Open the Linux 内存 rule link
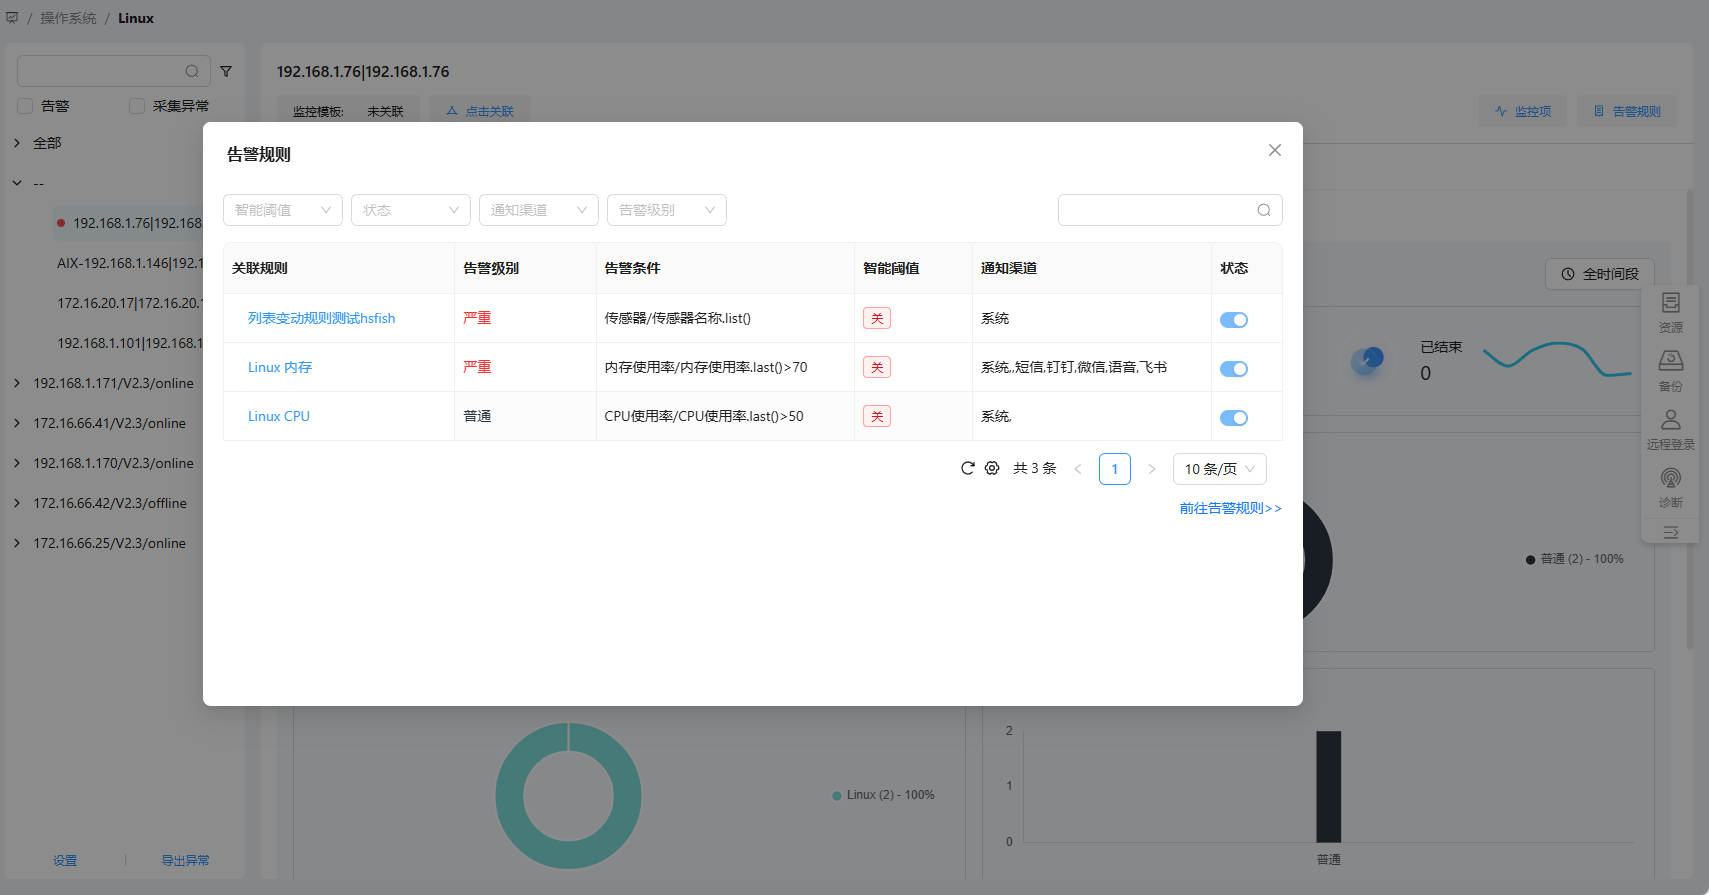This screenshot has width=1709, height=895. click(x=280, y=367)
